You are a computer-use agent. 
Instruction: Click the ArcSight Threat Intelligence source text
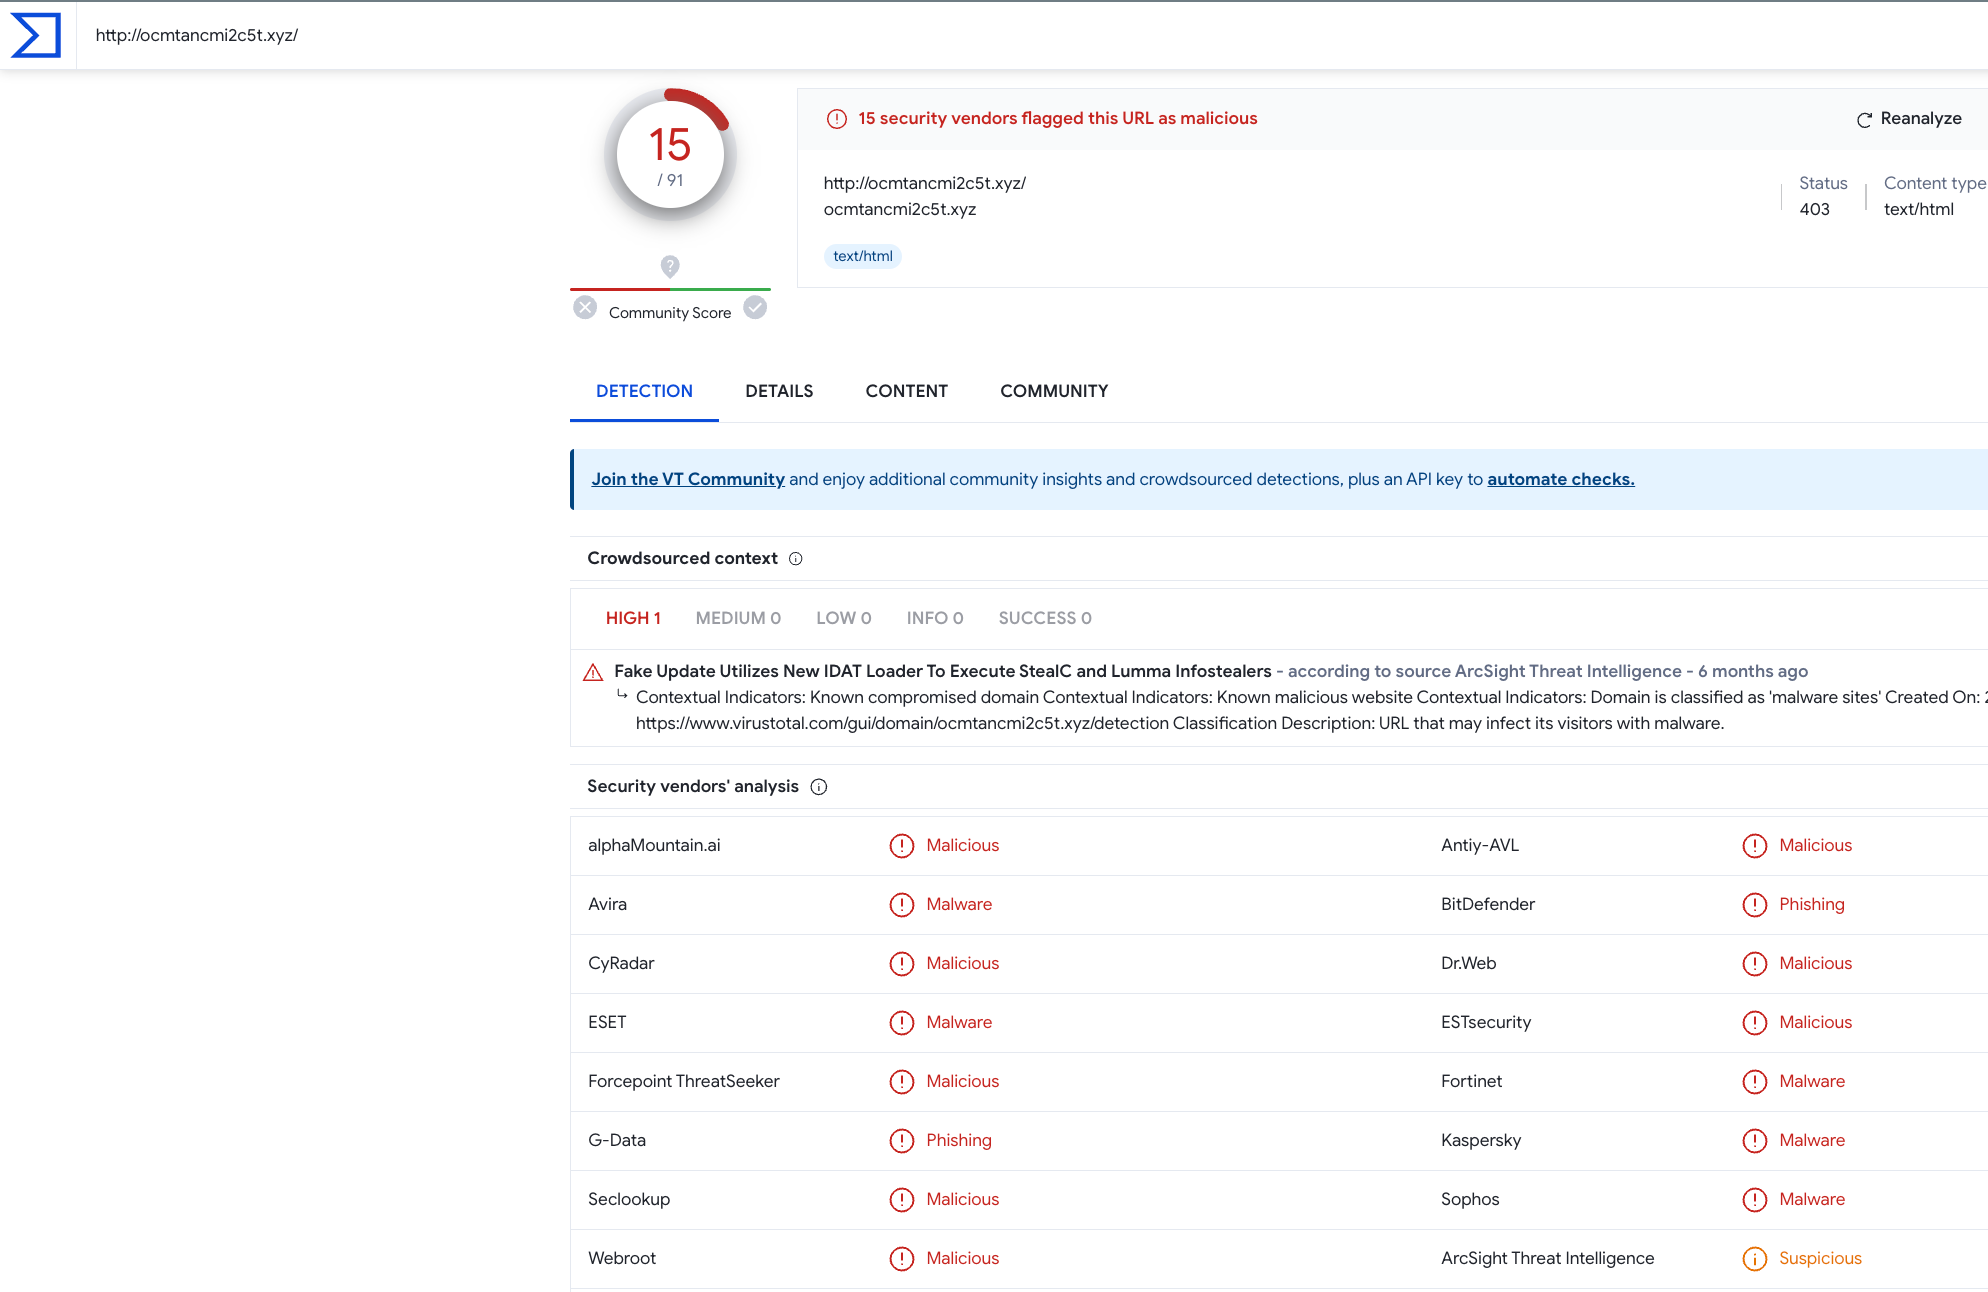(x=1568, y=671)
